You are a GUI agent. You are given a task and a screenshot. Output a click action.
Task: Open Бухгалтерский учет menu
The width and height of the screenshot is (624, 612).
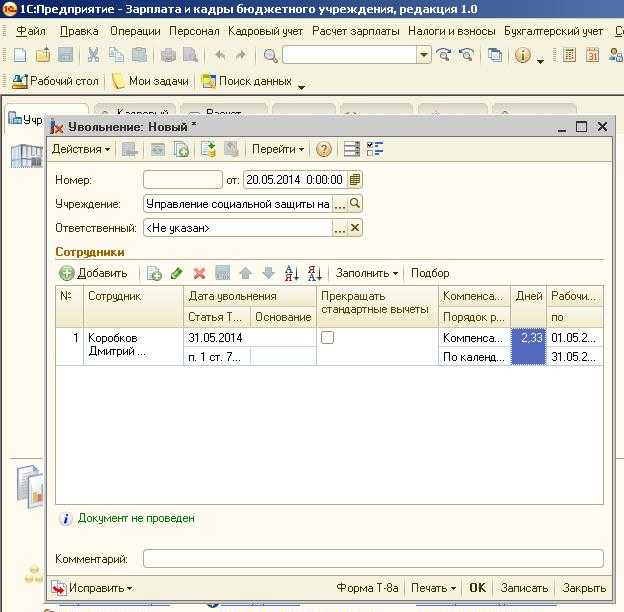(553, 31)
